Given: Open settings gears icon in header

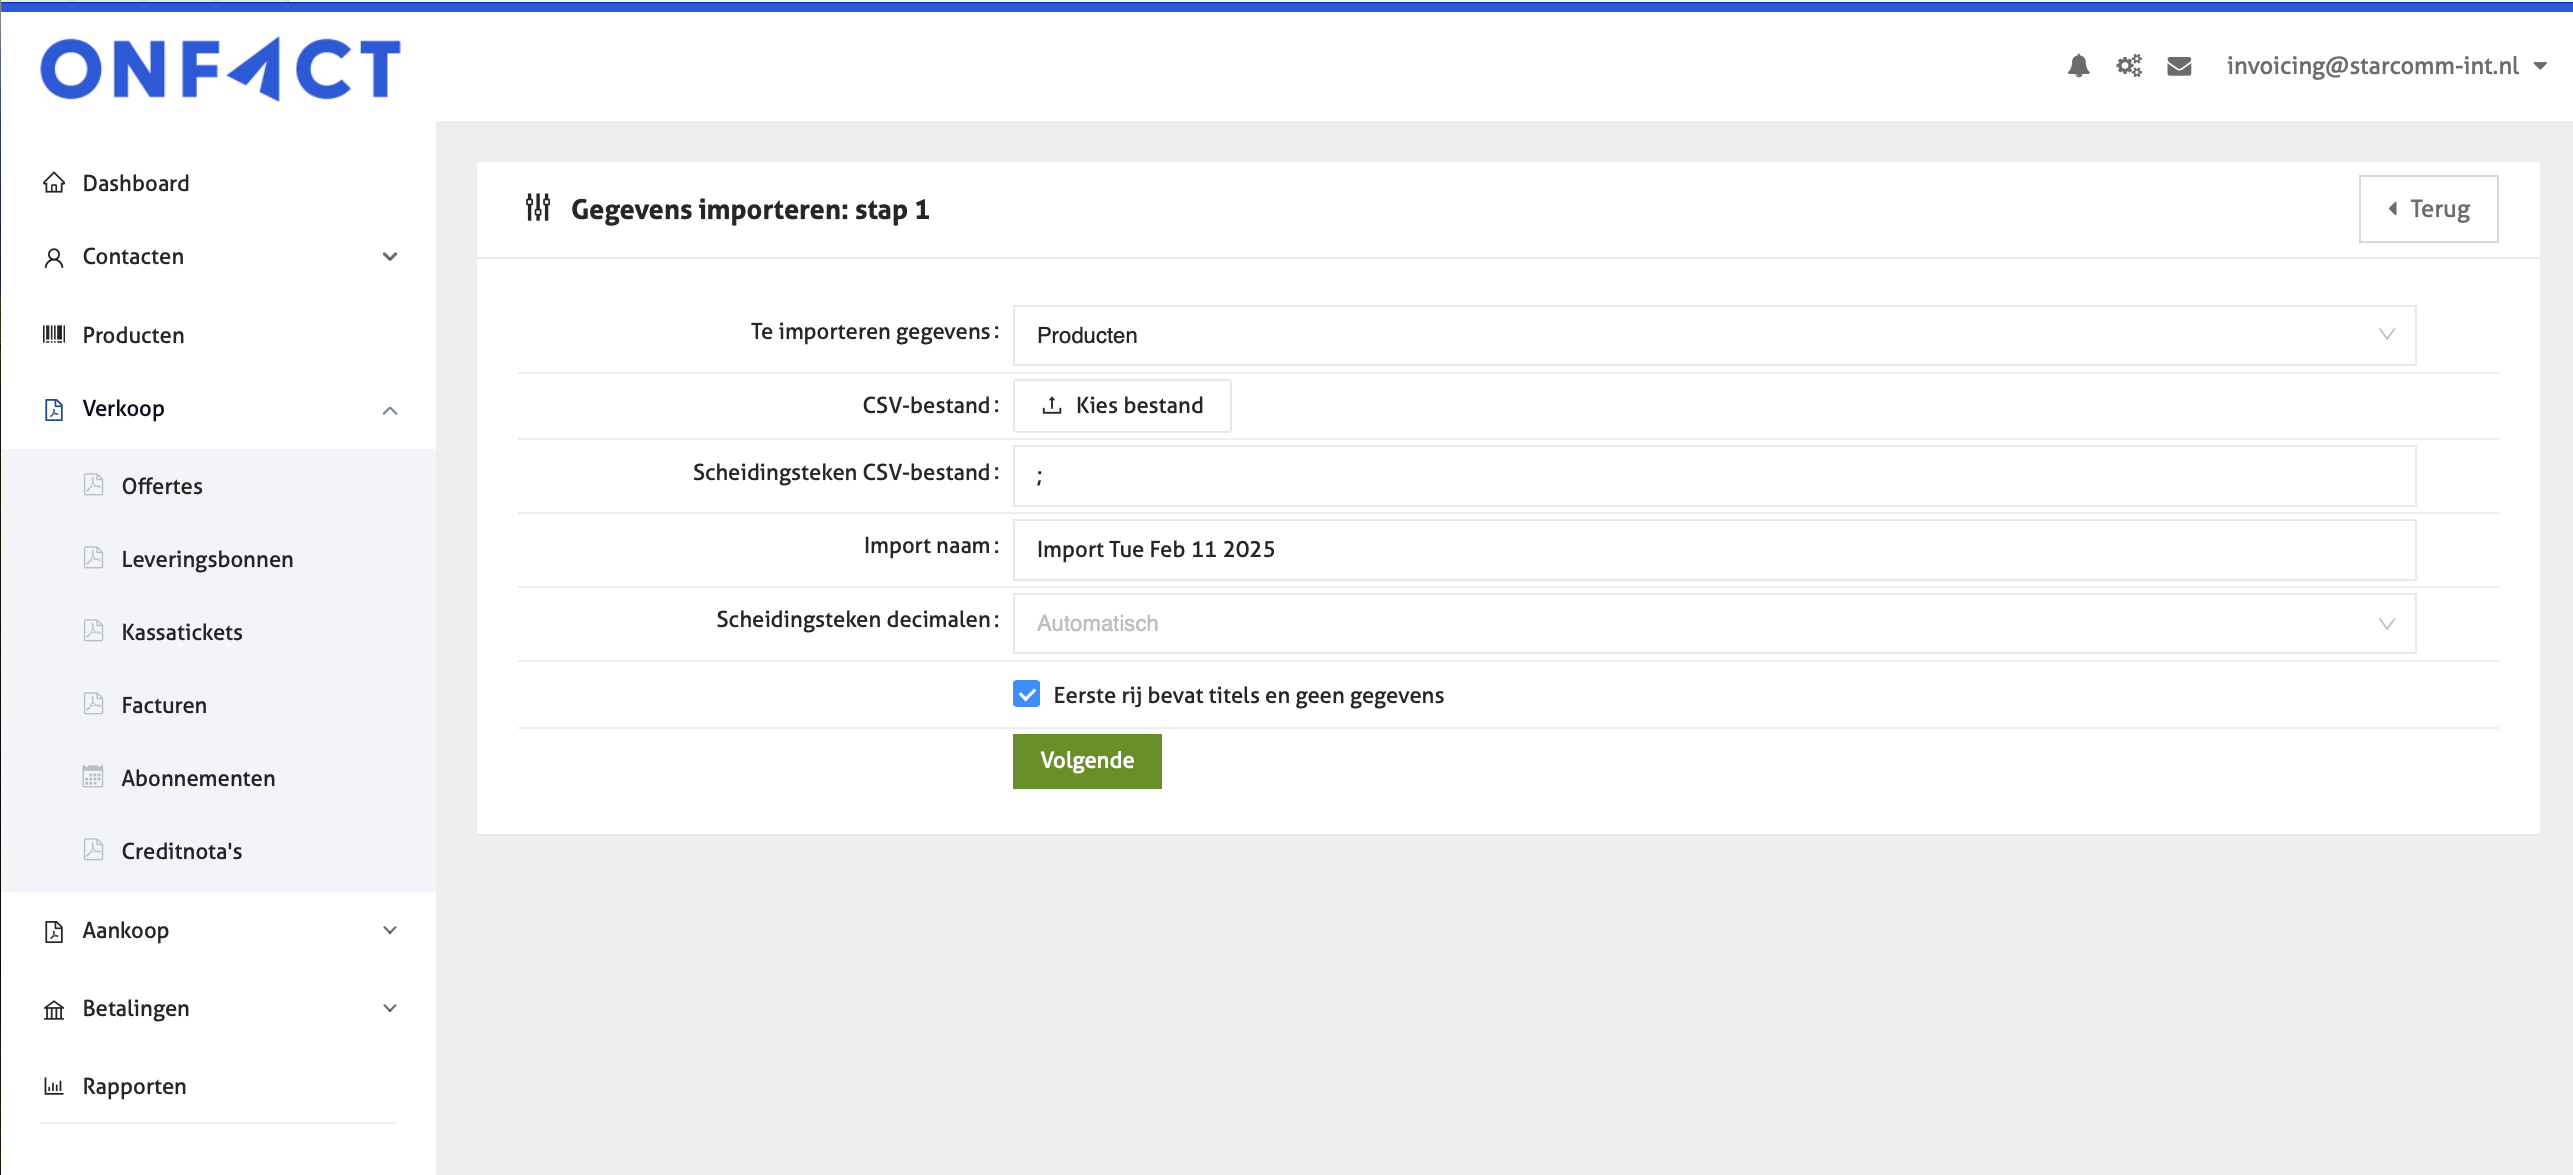Looking at the screenshot, I should pos(2129,66).
